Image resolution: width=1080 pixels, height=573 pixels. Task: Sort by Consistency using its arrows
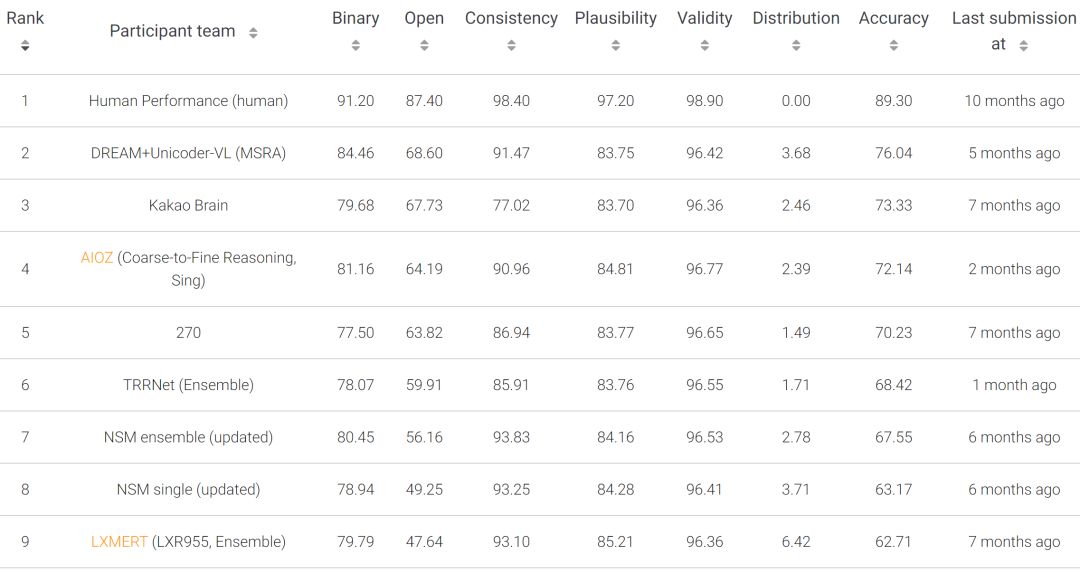tap(511, 45)
